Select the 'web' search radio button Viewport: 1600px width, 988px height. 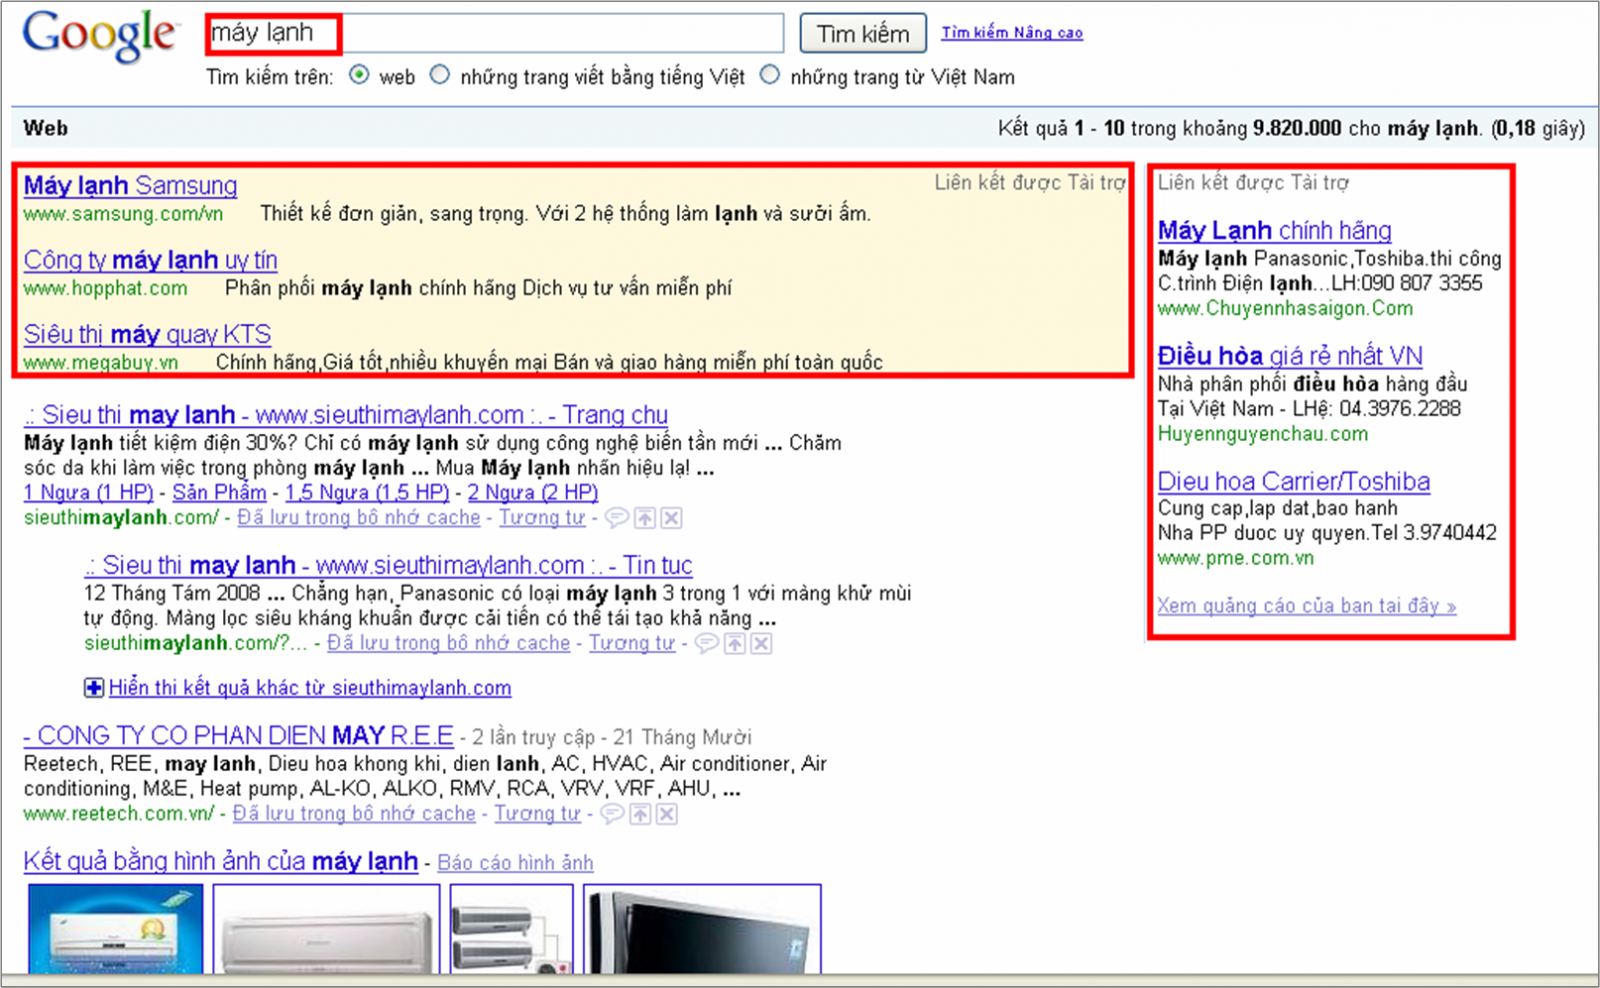(359, 75)
